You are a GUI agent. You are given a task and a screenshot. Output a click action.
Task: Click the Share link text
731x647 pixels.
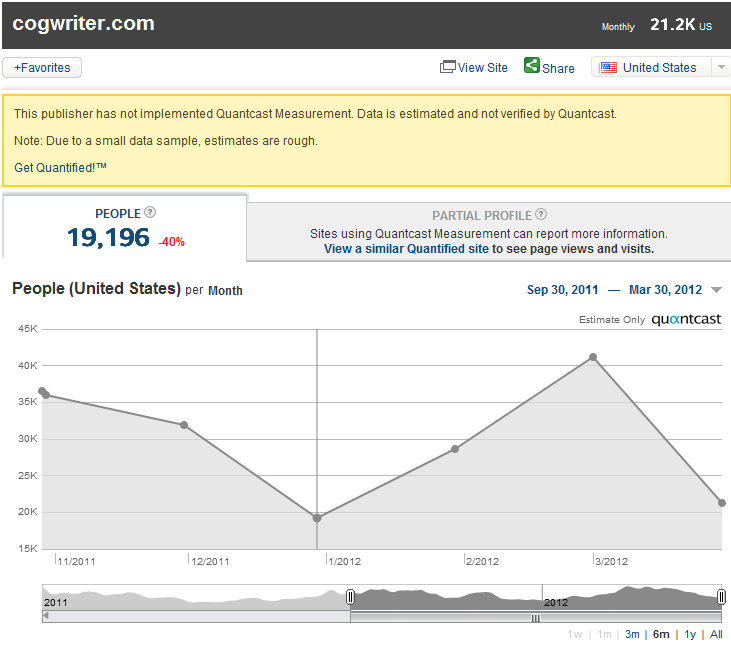pos(558,69)
